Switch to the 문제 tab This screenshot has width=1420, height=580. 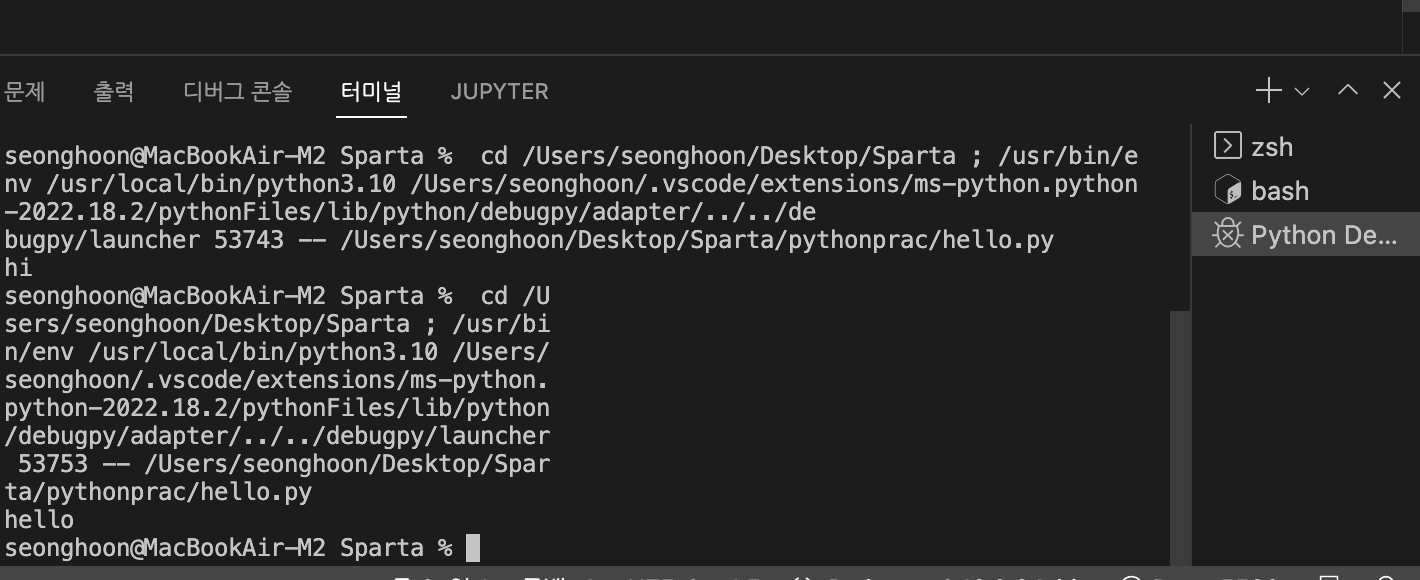[25, 91]
